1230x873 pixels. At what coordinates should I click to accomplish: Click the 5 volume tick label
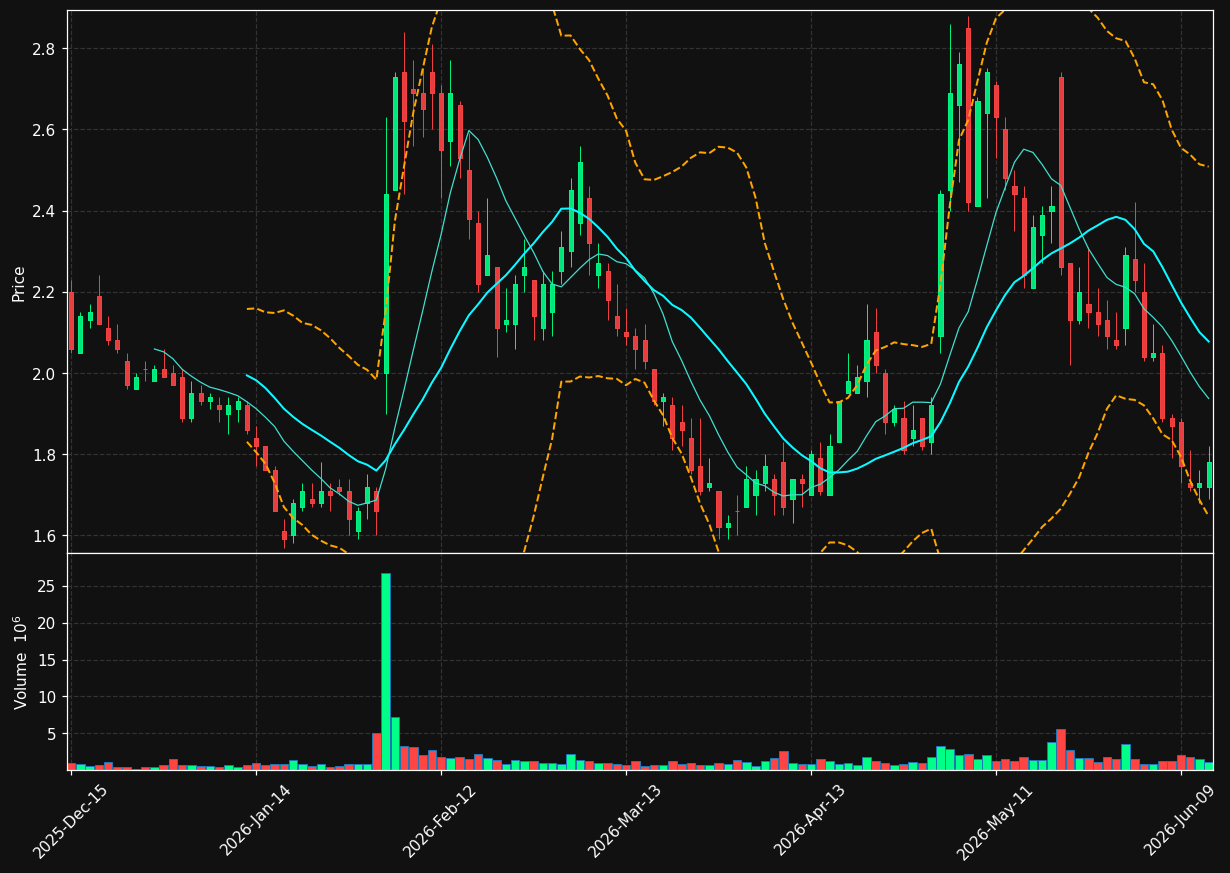coord(54,734)
